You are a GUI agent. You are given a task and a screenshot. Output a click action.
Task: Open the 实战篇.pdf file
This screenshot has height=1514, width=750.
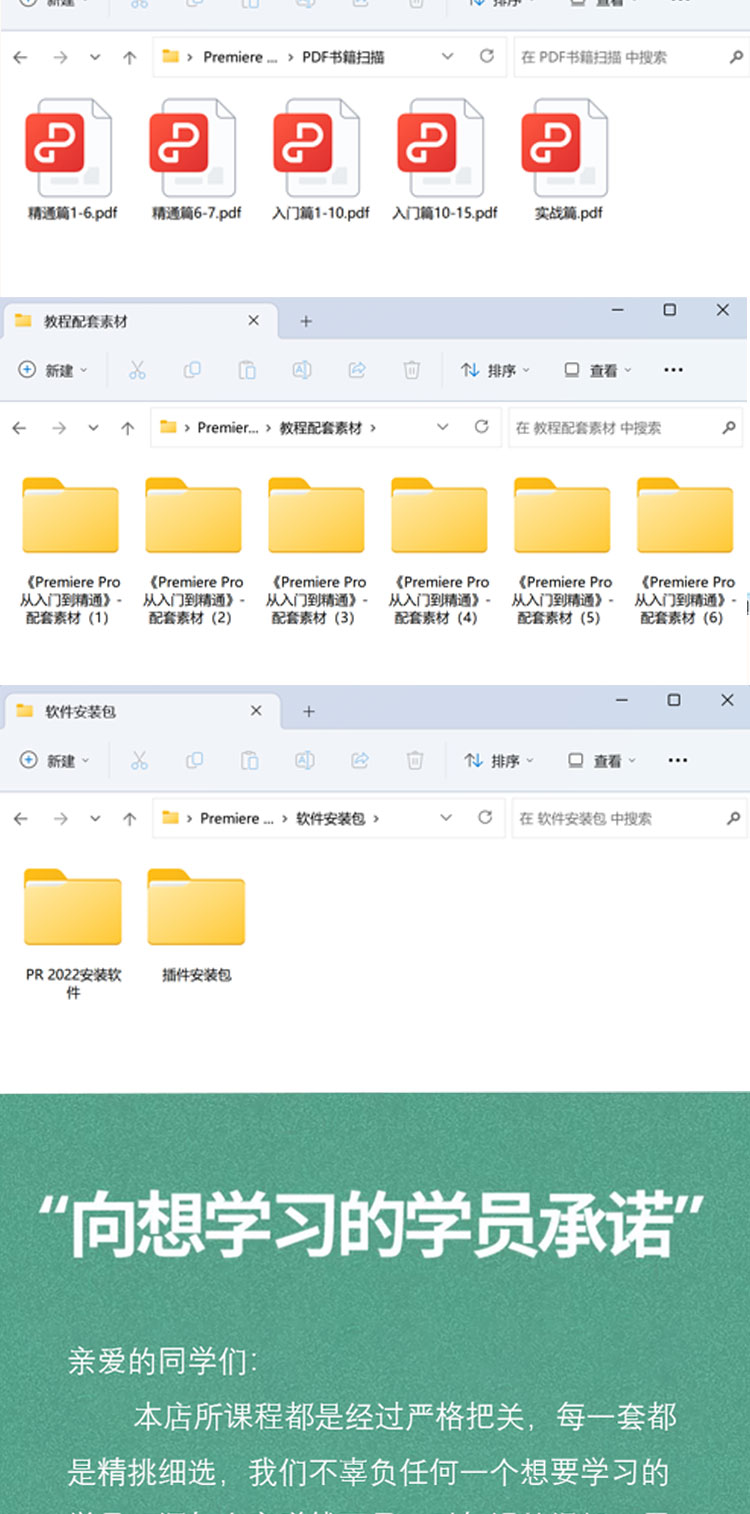click(x=568, y=160)
